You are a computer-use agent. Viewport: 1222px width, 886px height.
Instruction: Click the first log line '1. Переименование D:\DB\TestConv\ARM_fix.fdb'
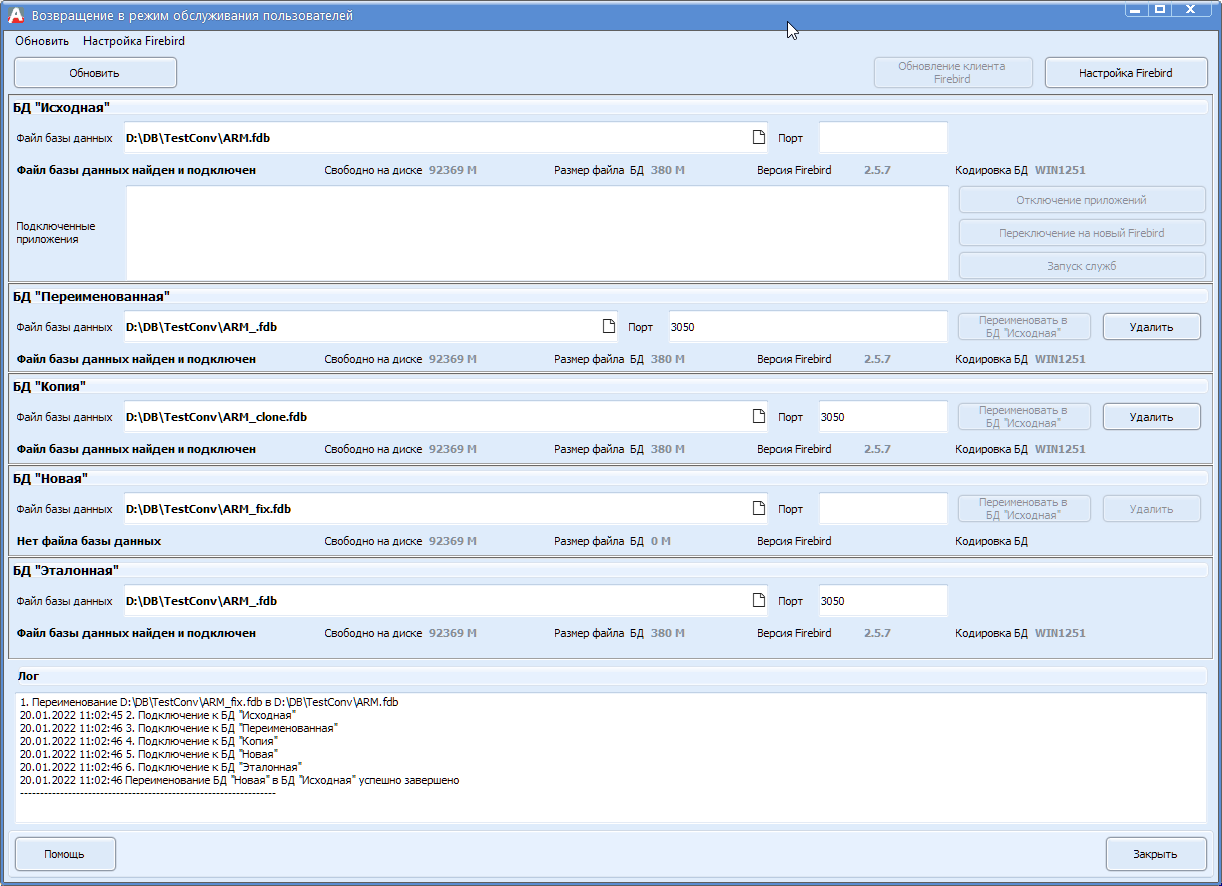209,702
